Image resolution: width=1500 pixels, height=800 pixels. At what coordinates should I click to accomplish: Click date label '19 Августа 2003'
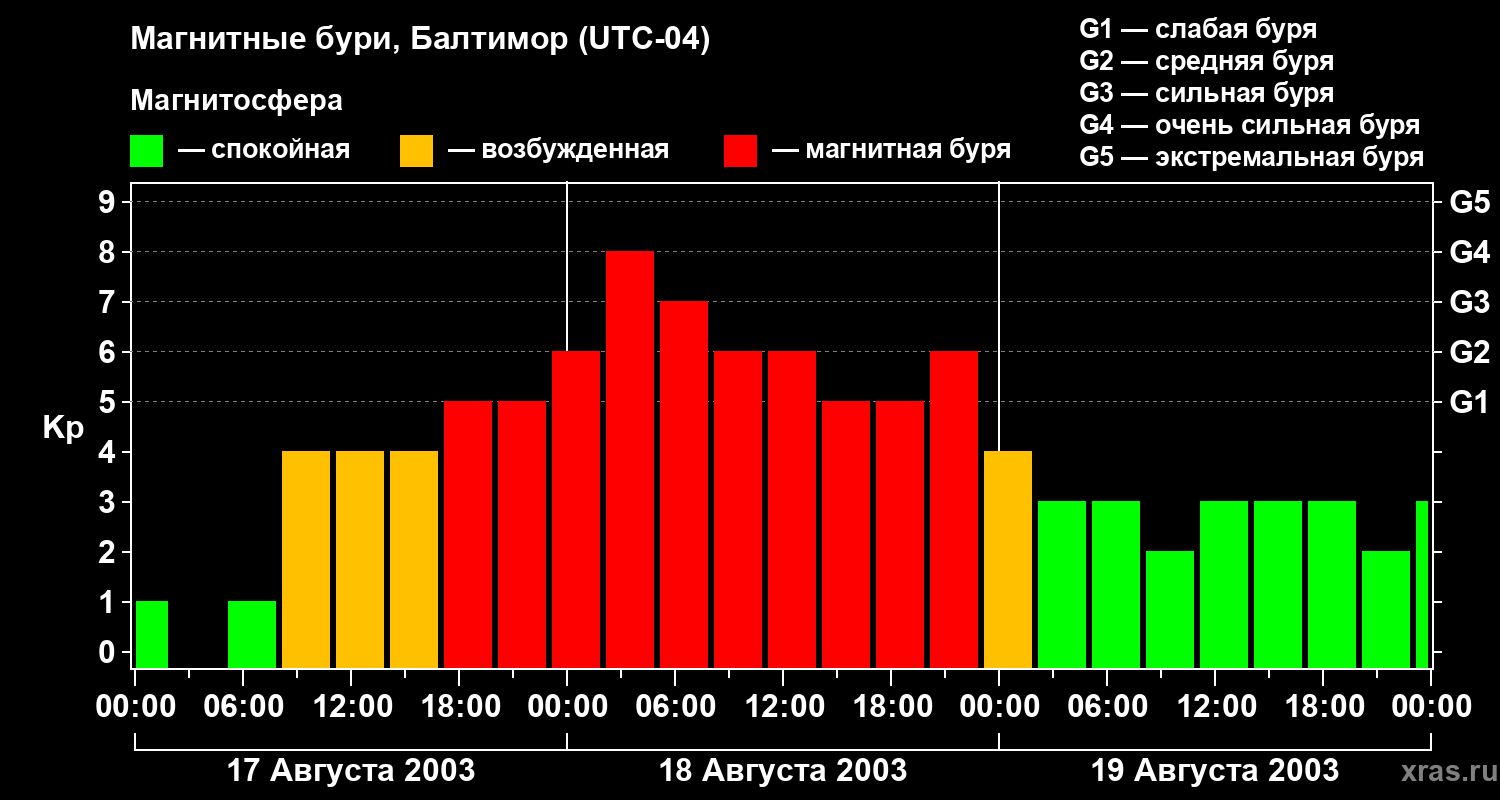point(1215,771)
